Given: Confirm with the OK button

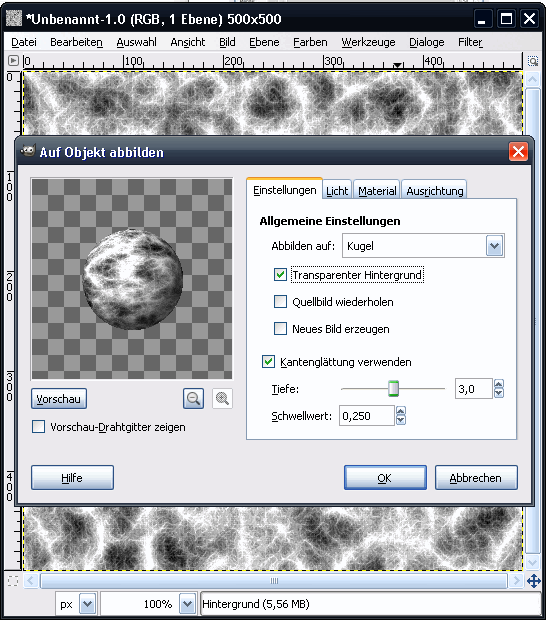Looking at the screenshot, I should coord(385,478).
